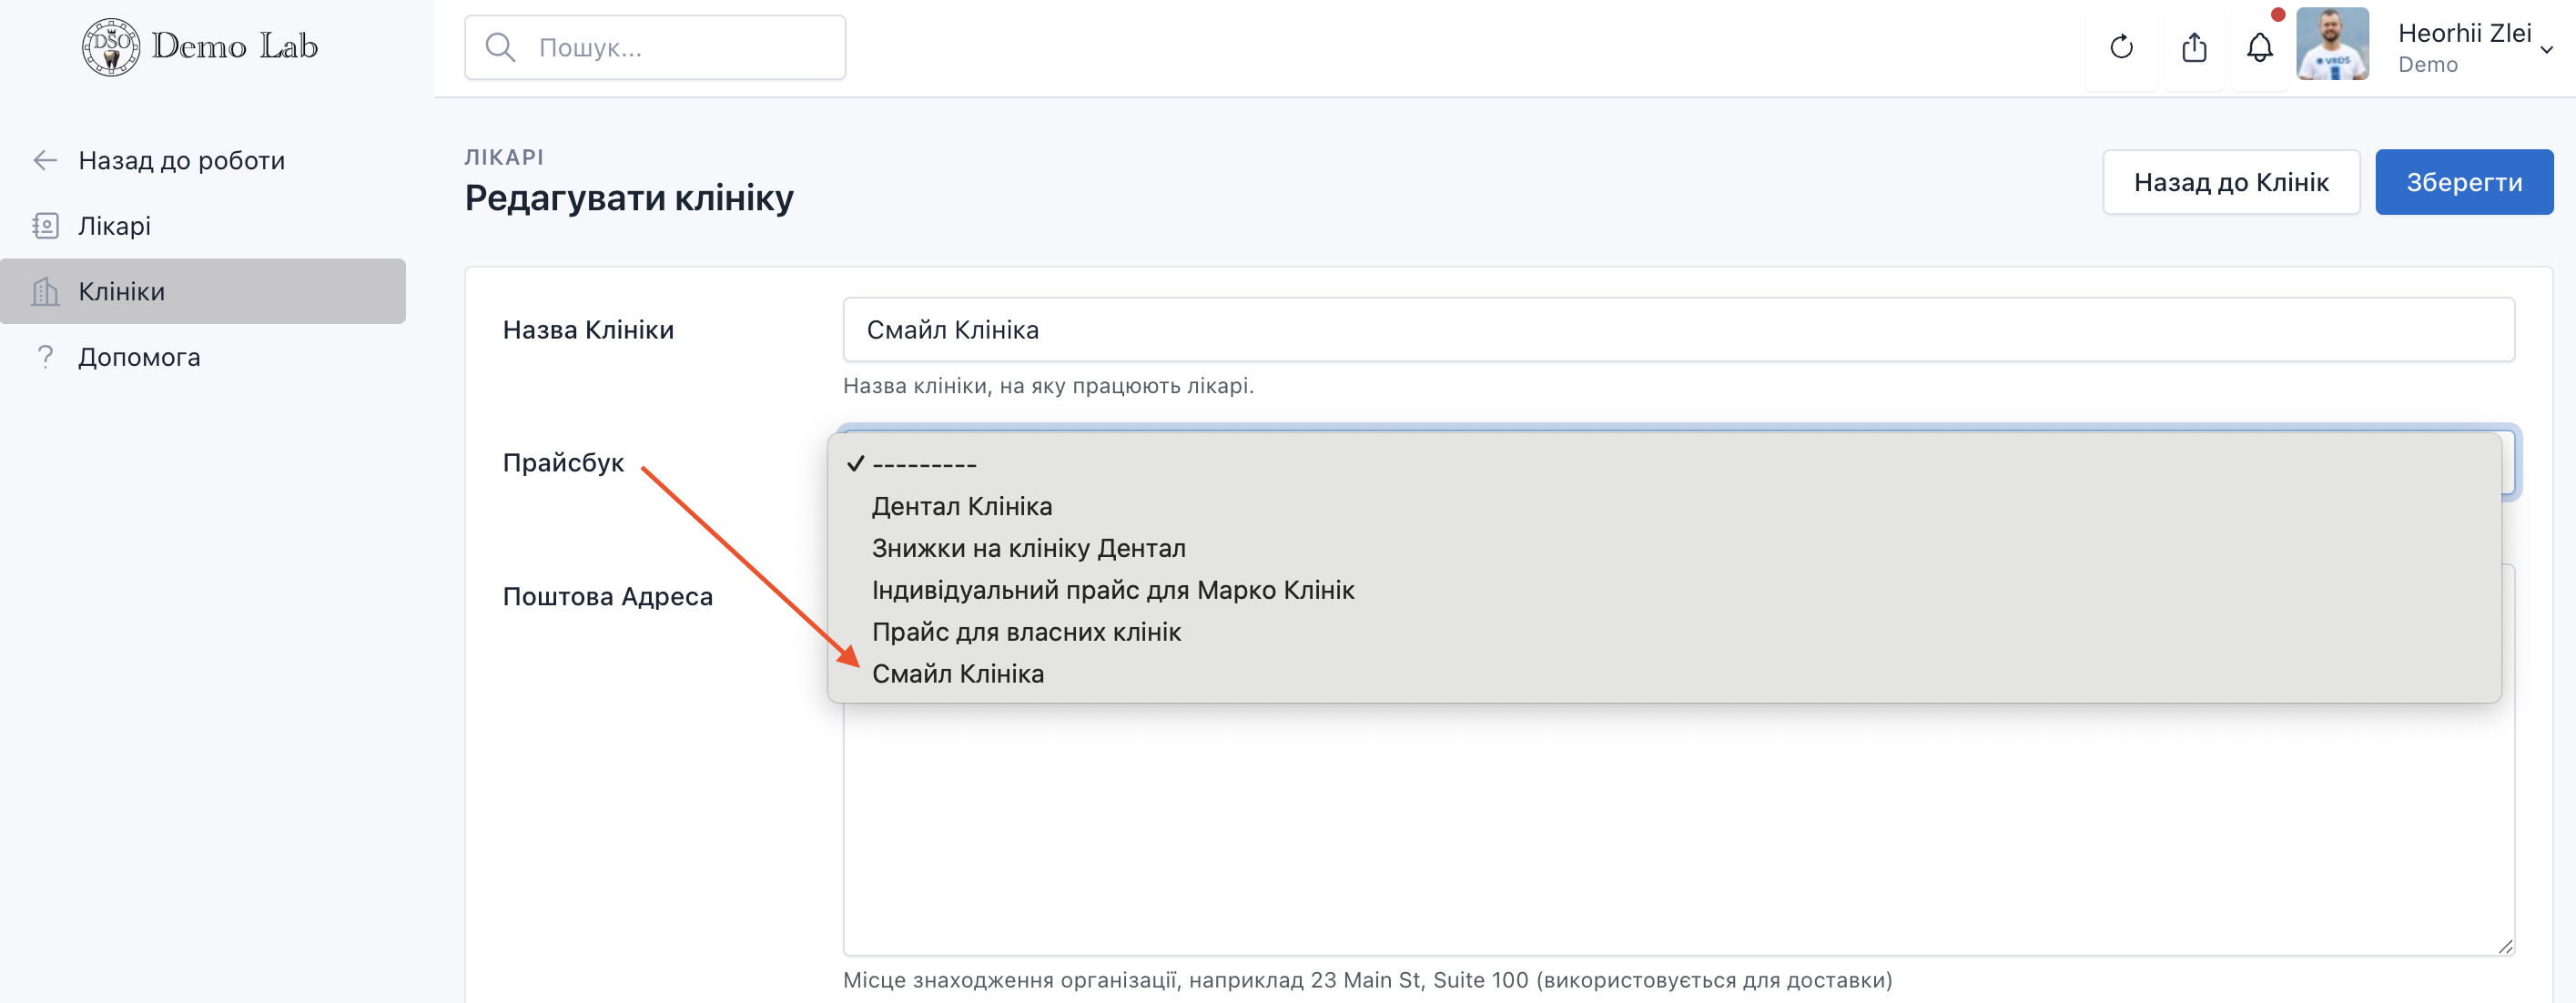This screenshot has height=1003, width=2576.
Task: Click the Допомога question mark icon
Action: point(45,357)
